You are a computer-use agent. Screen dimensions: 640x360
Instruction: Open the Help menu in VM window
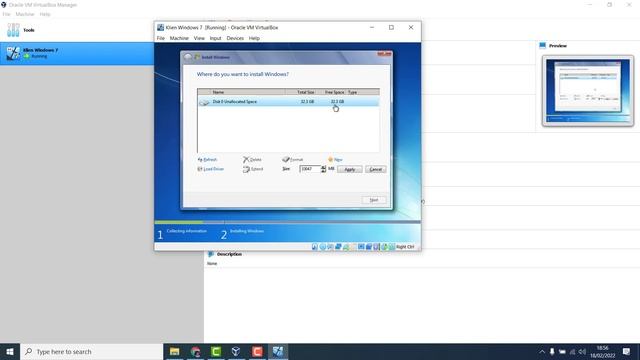(x=254, y=38)
